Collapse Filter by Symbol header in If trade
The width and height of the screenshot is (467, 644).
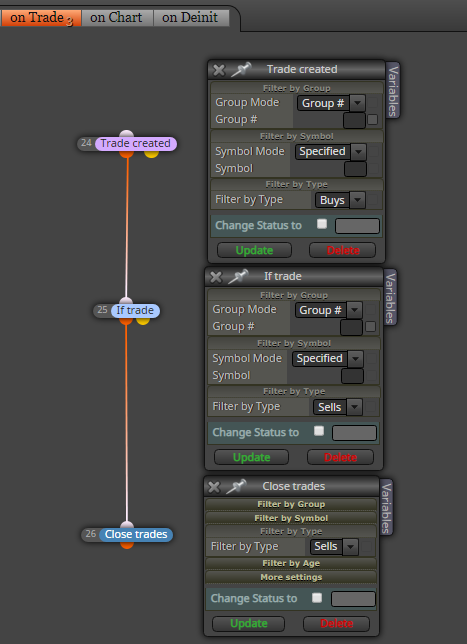click(294, 343)
